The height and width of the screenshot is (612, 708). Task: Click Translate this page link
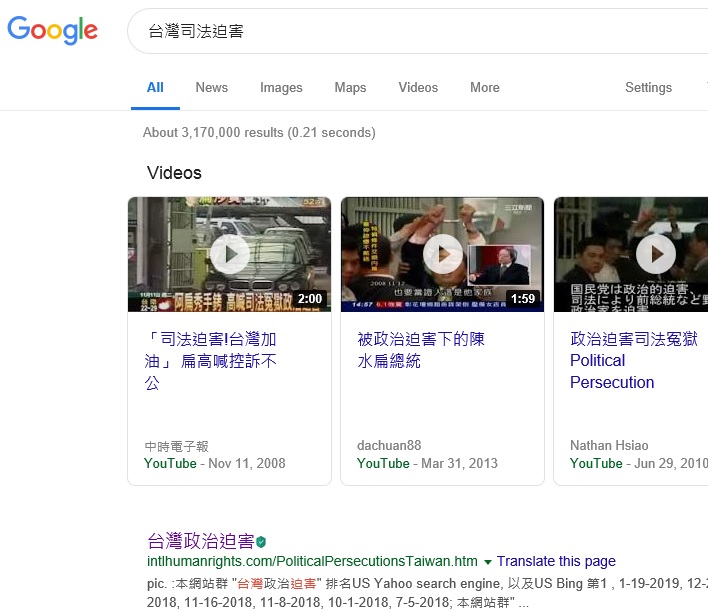(x=556, y=562)
